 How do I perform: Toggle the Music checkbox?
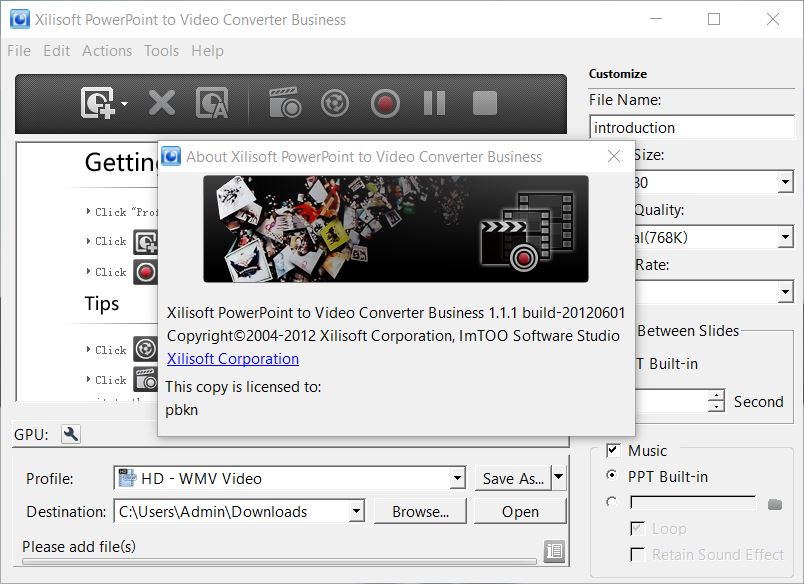(x=613, y=451)
